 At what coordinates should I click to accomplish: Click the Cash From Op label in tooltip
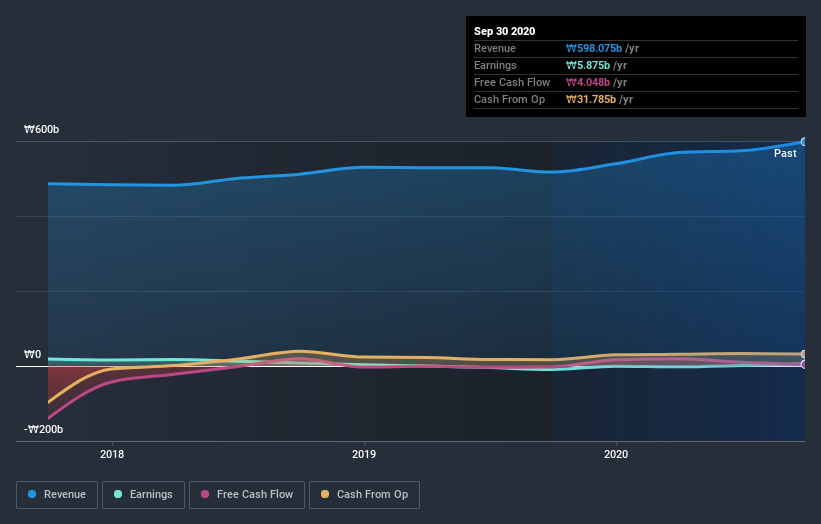click(509, 99)
